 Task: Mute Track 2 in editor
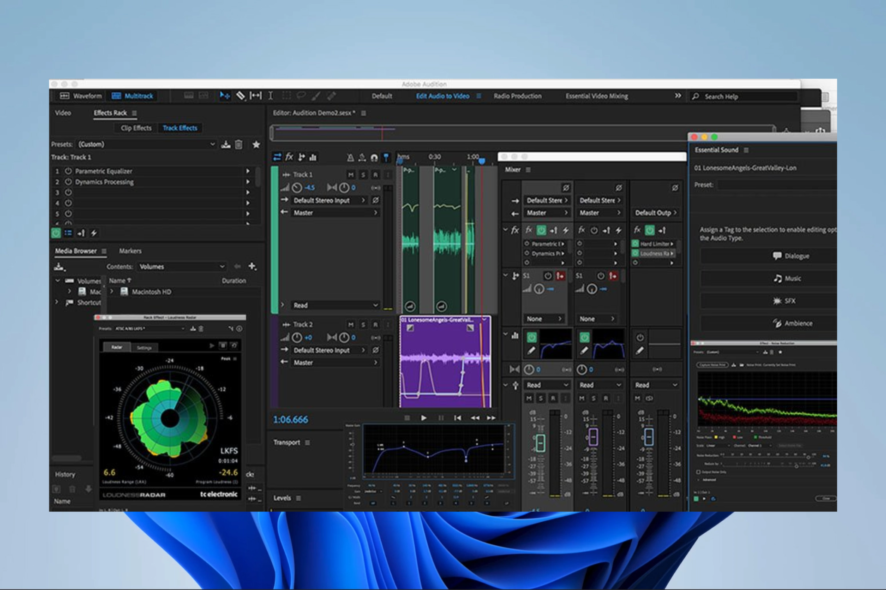click(351, 325)
